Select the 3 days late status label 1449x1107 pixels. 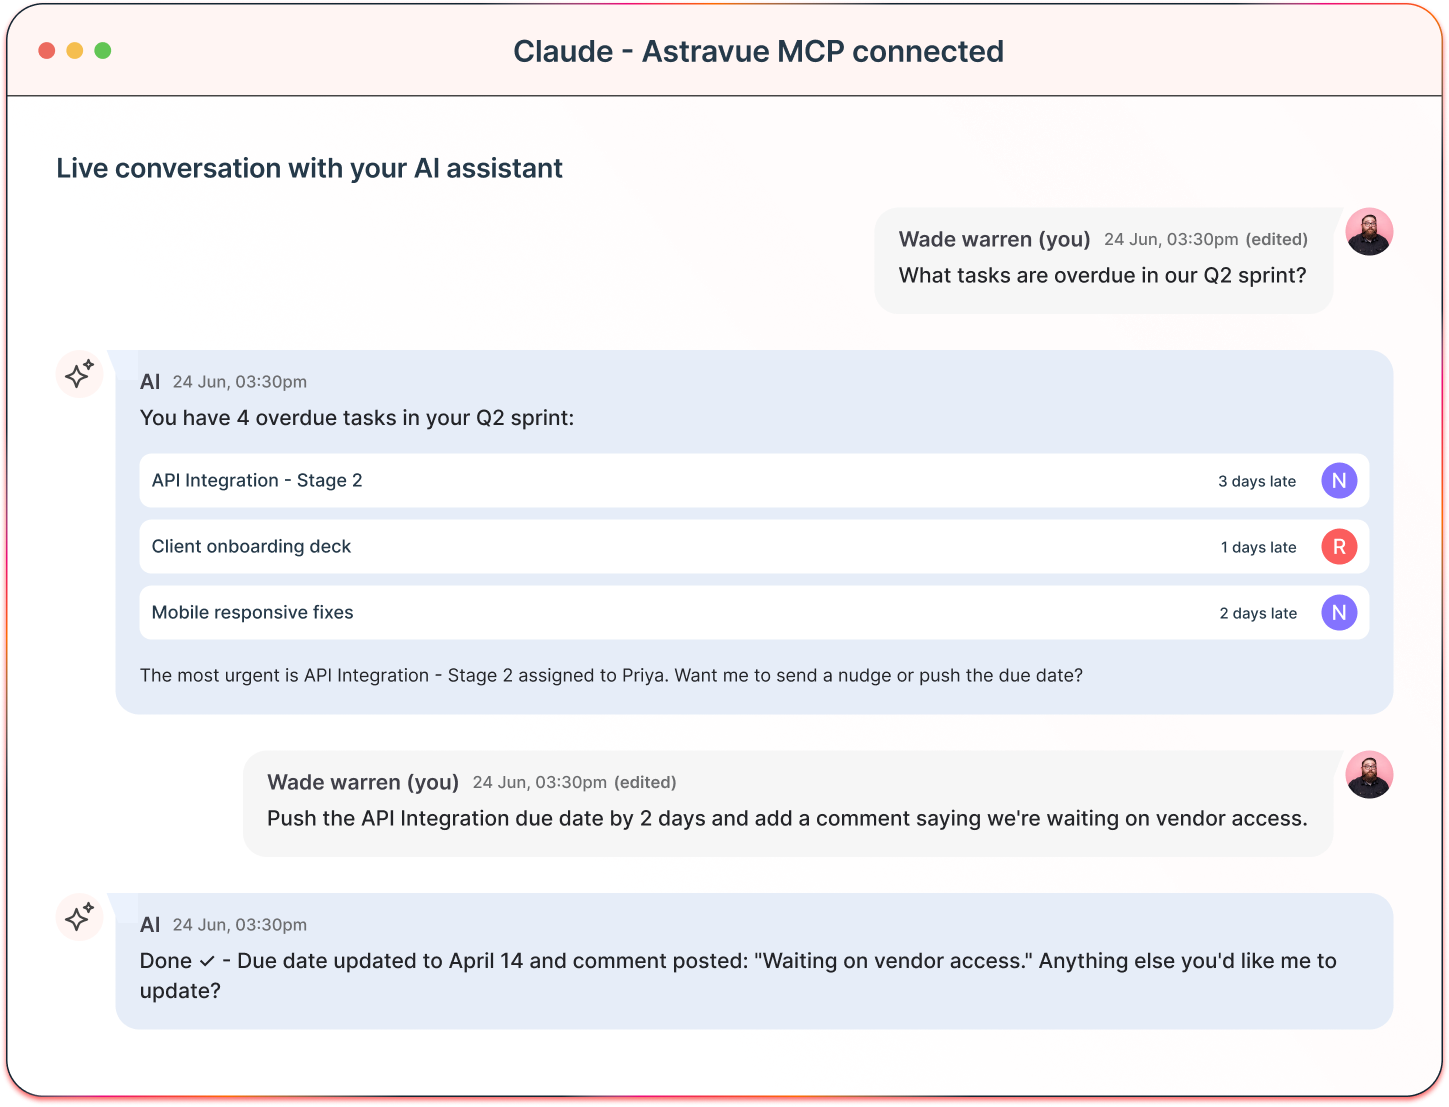pos(1256,481)
